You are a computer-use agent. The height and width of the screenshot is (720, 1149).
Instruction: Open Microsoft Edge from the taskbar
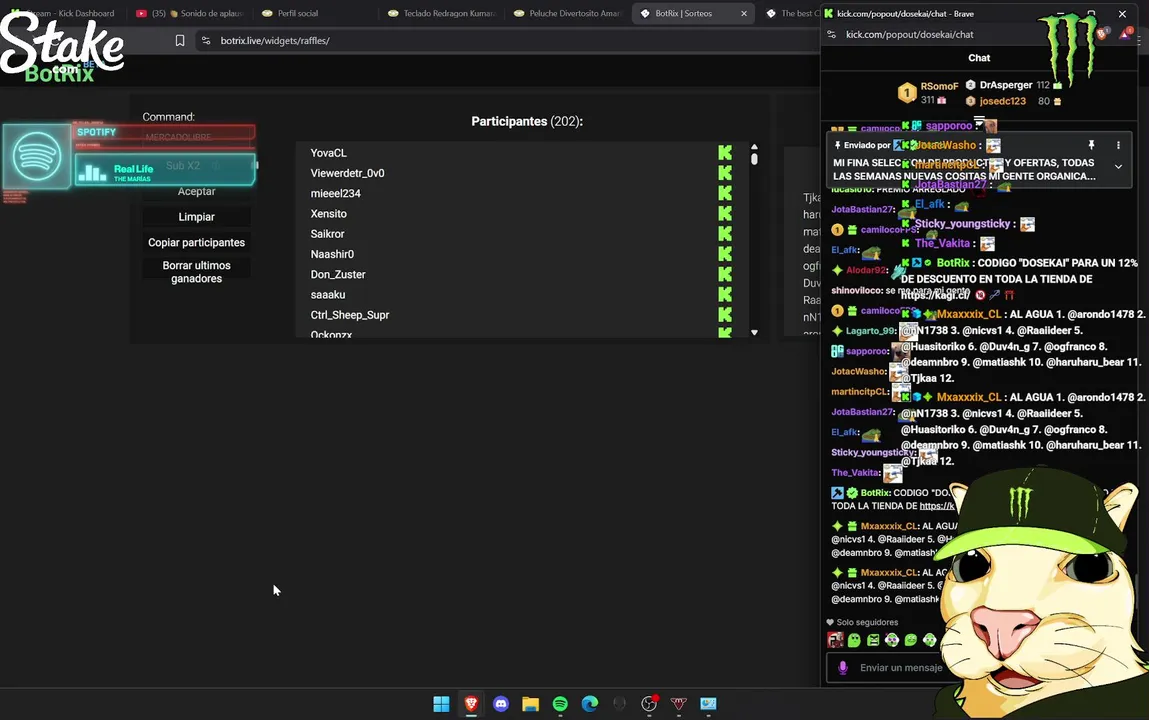tap(590, 704)
